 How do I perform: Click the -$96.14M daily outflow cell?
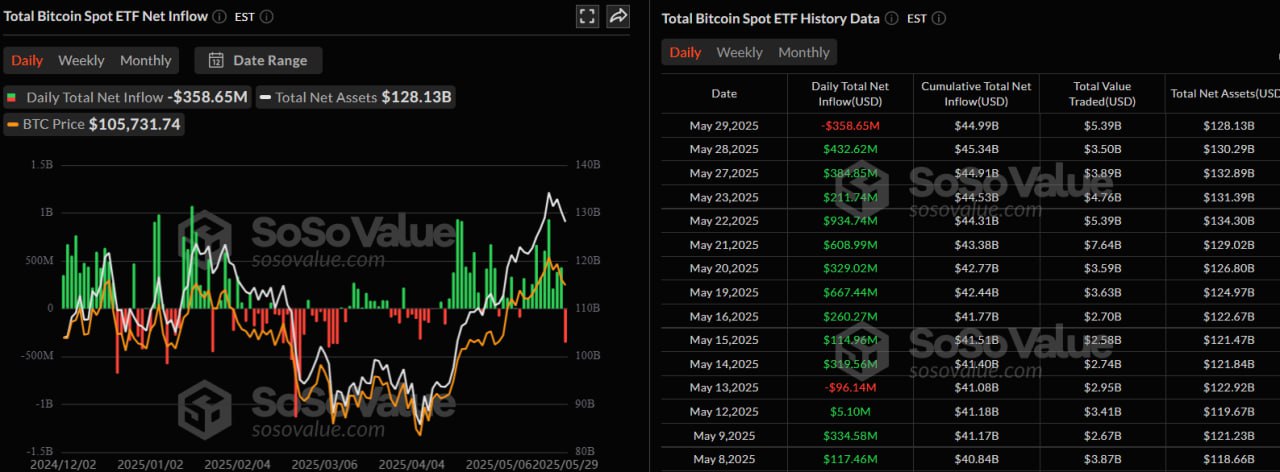pos(850,387)
